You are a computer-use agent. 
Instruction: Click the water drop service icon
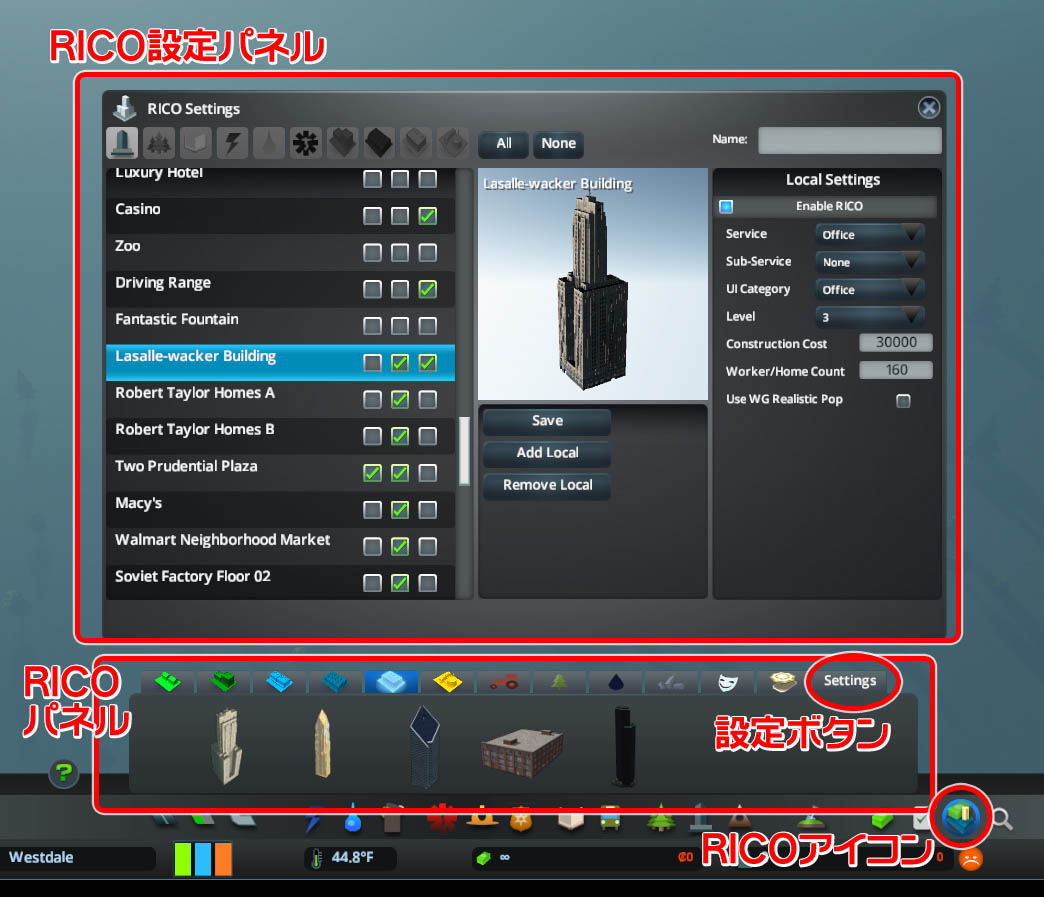coord(353,820)
